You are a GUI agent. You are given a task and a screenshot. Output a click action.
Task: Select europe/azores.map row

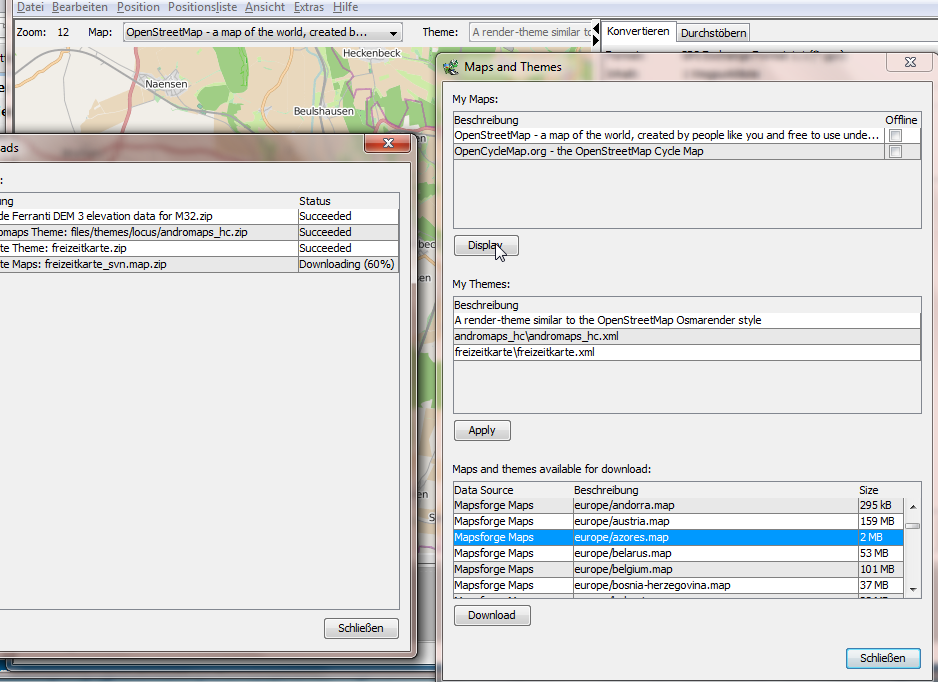click(x=678, y=537)
